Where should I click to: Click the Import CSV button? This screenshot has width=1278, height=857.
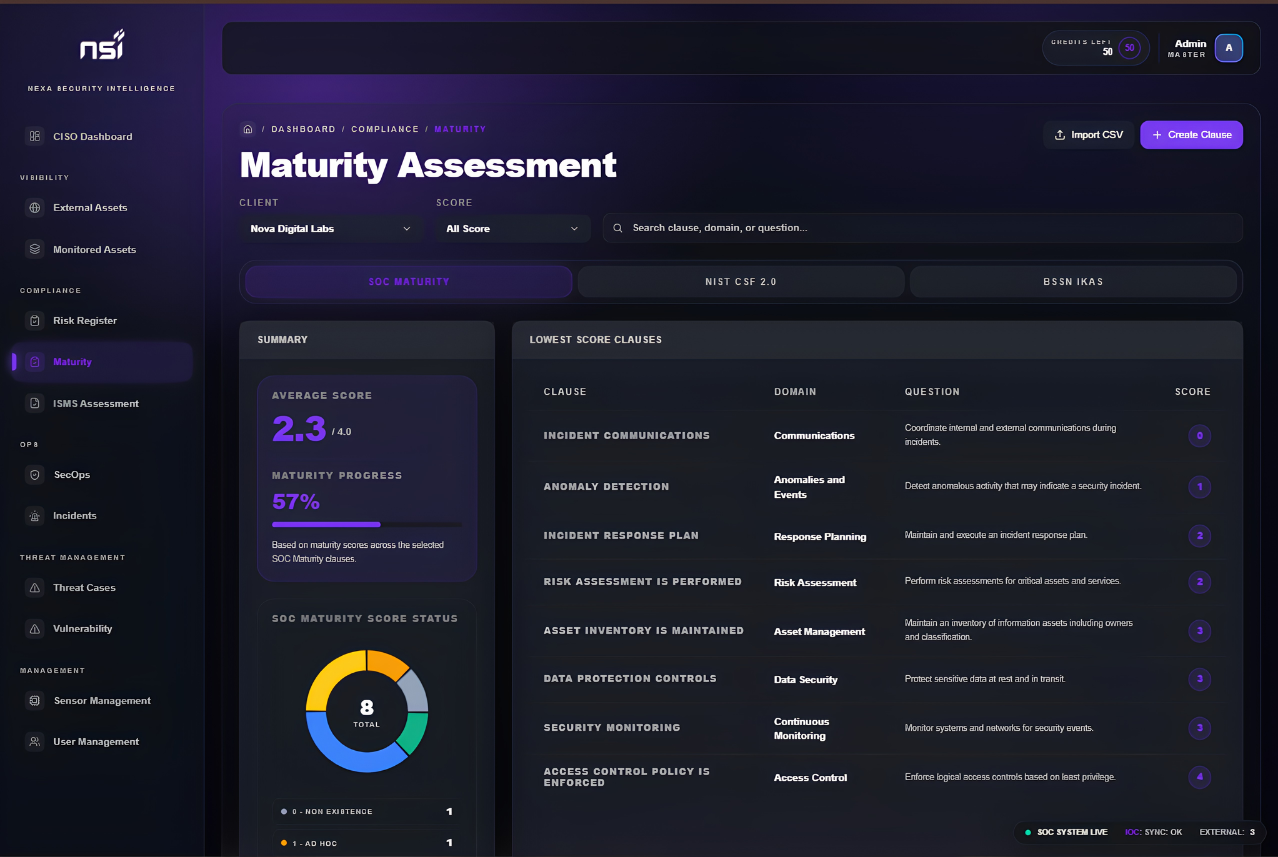pyautogui.click(x=1088, y=135)
